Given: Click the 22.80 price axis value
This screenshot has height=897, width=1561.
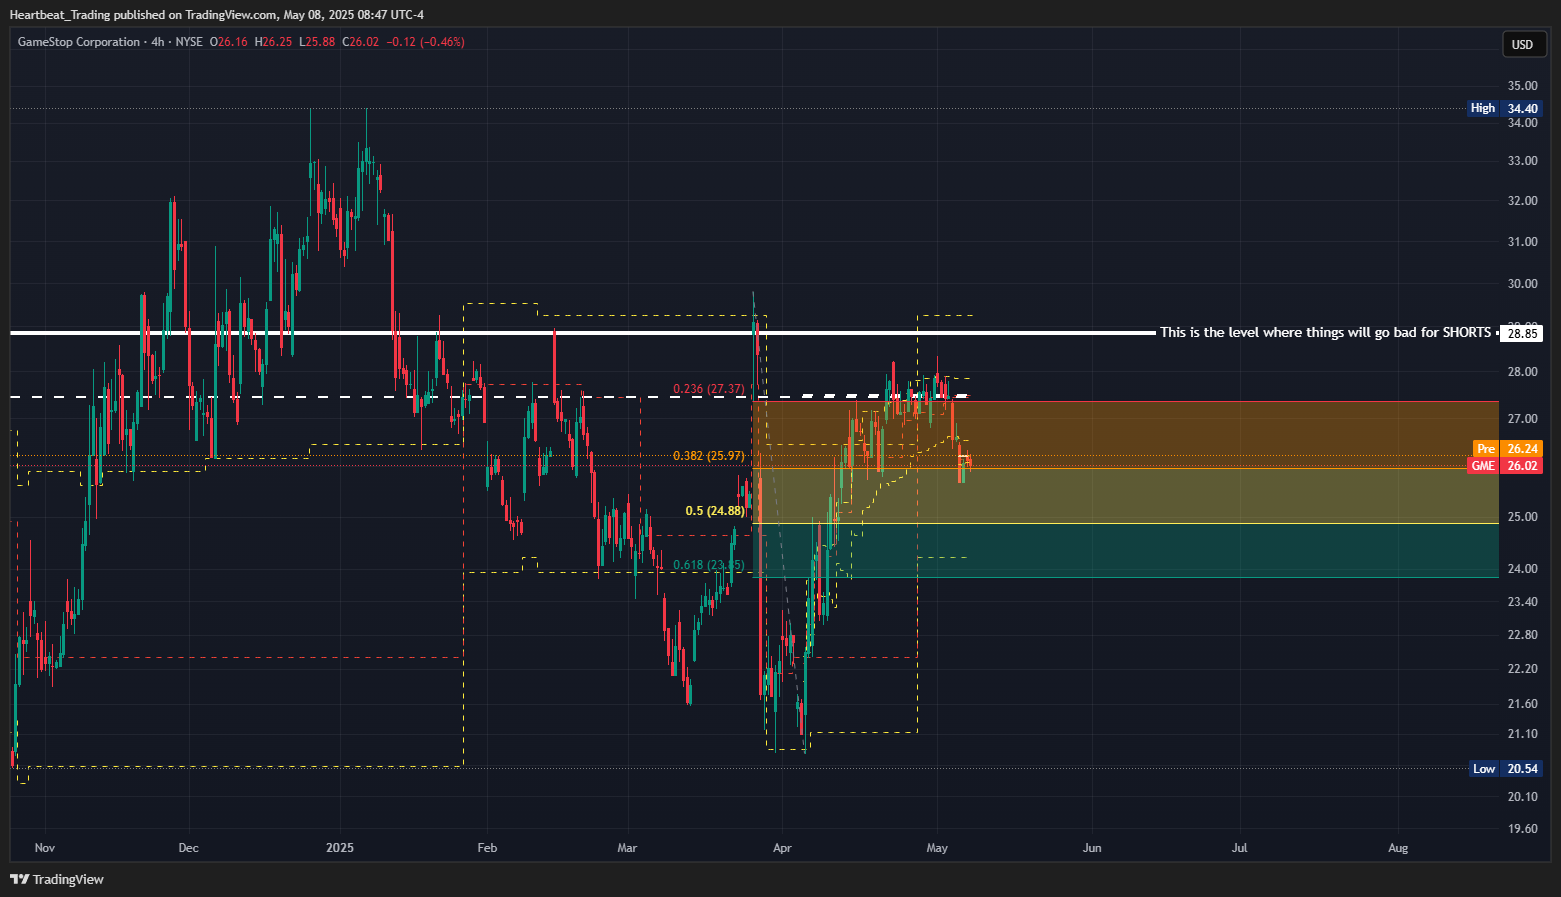Looking at the screenshot, I should tap(1523, 635).
